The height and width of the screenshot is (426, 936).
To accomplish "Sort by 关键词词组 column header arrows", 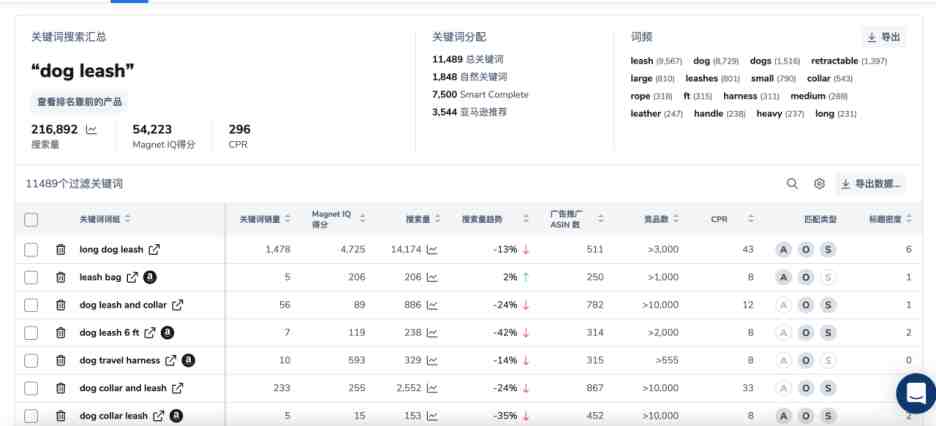I will [127, 219].
